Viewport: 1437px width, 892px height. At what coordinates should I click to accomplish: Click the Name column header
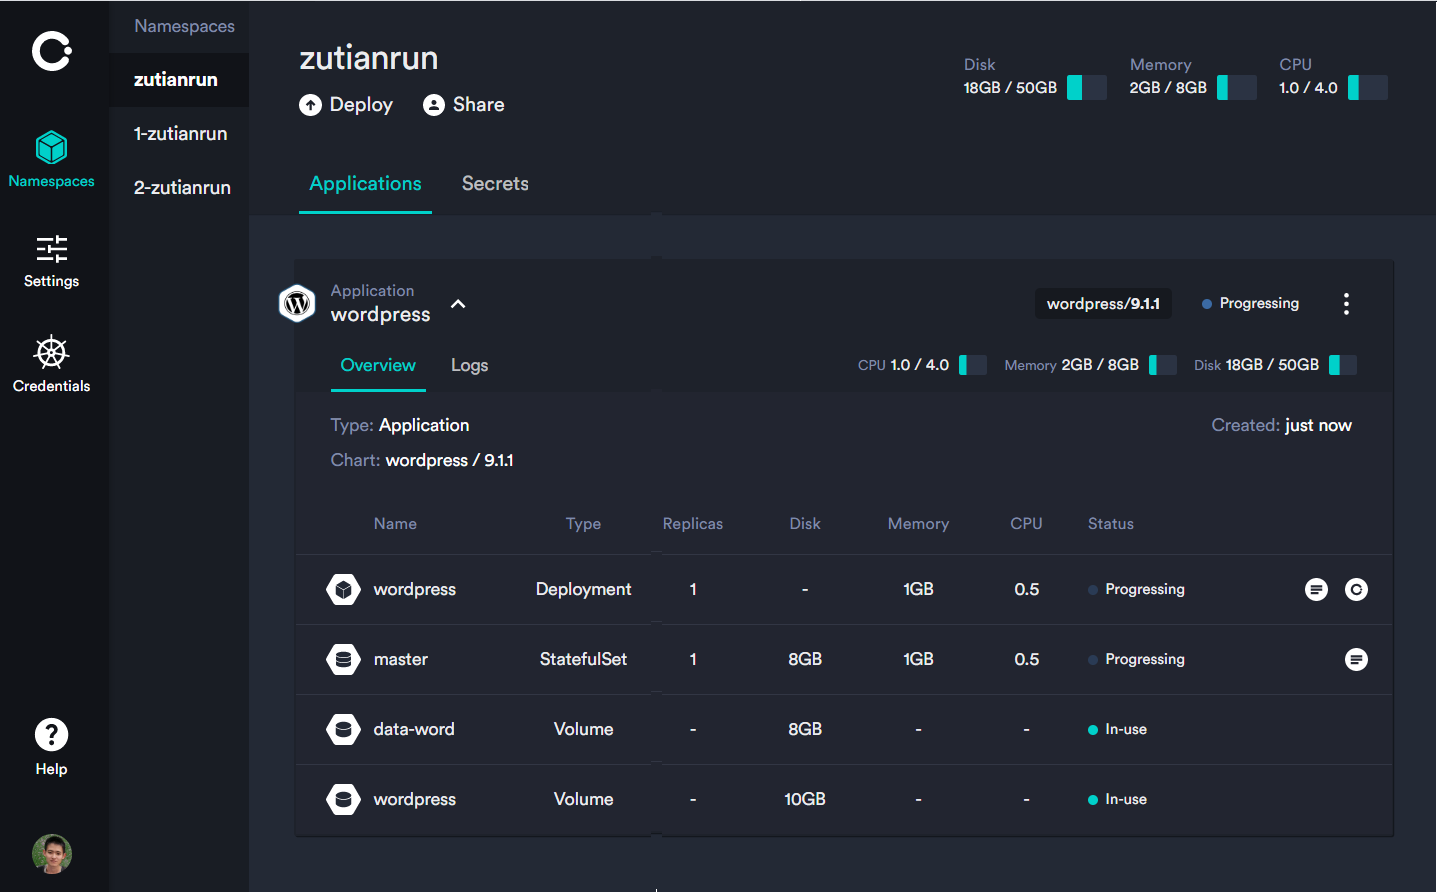click(395, 524)
